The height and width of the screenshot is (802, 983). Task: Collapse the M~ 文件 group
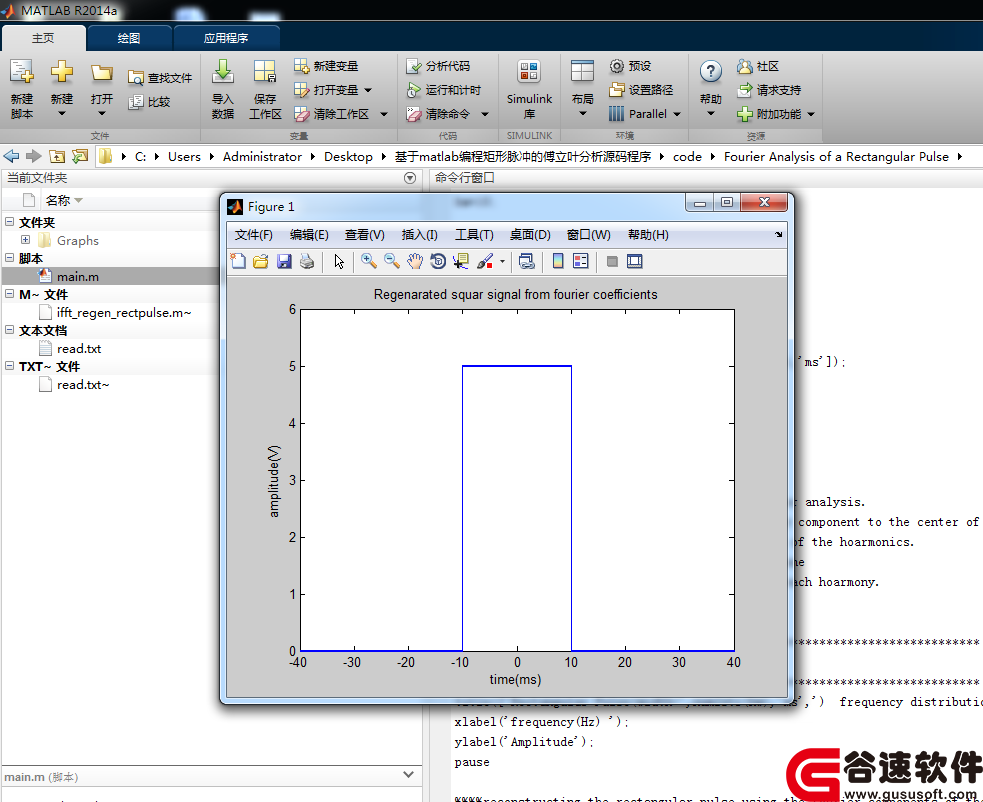pos(9,293)
